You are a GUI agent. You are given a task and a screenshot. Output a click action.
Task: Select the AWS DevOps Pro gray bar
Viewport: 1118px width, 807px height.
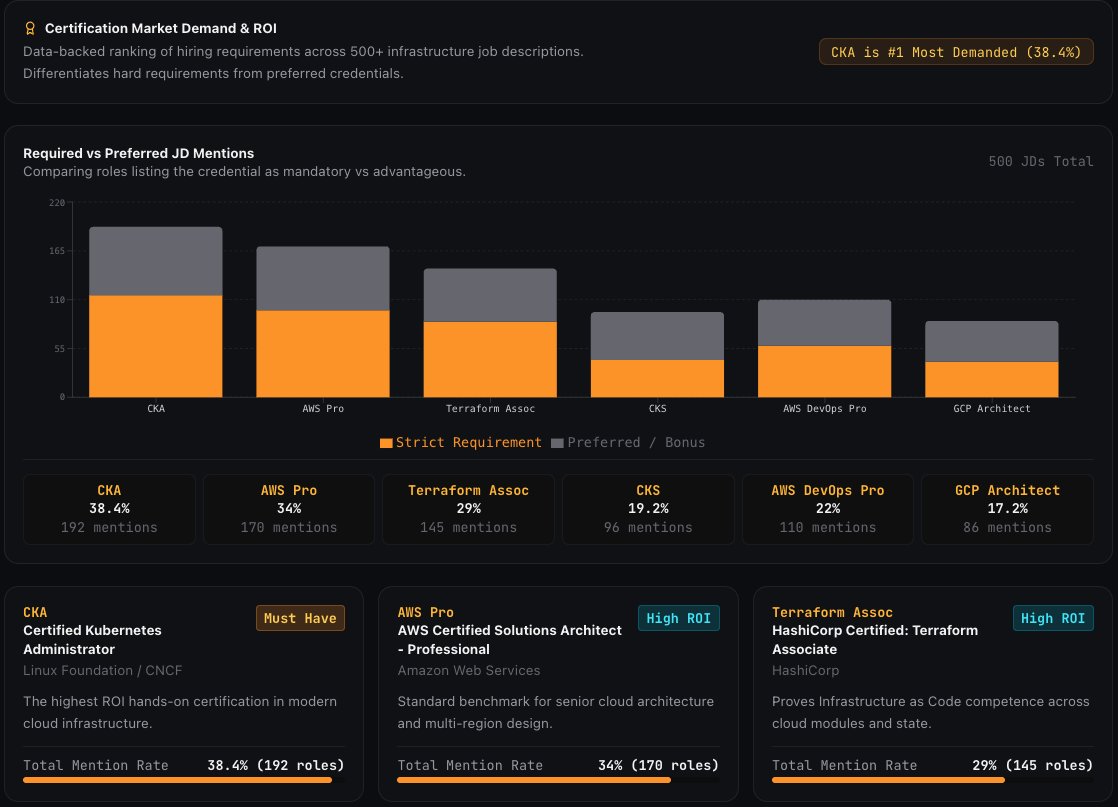pos(824,323)
